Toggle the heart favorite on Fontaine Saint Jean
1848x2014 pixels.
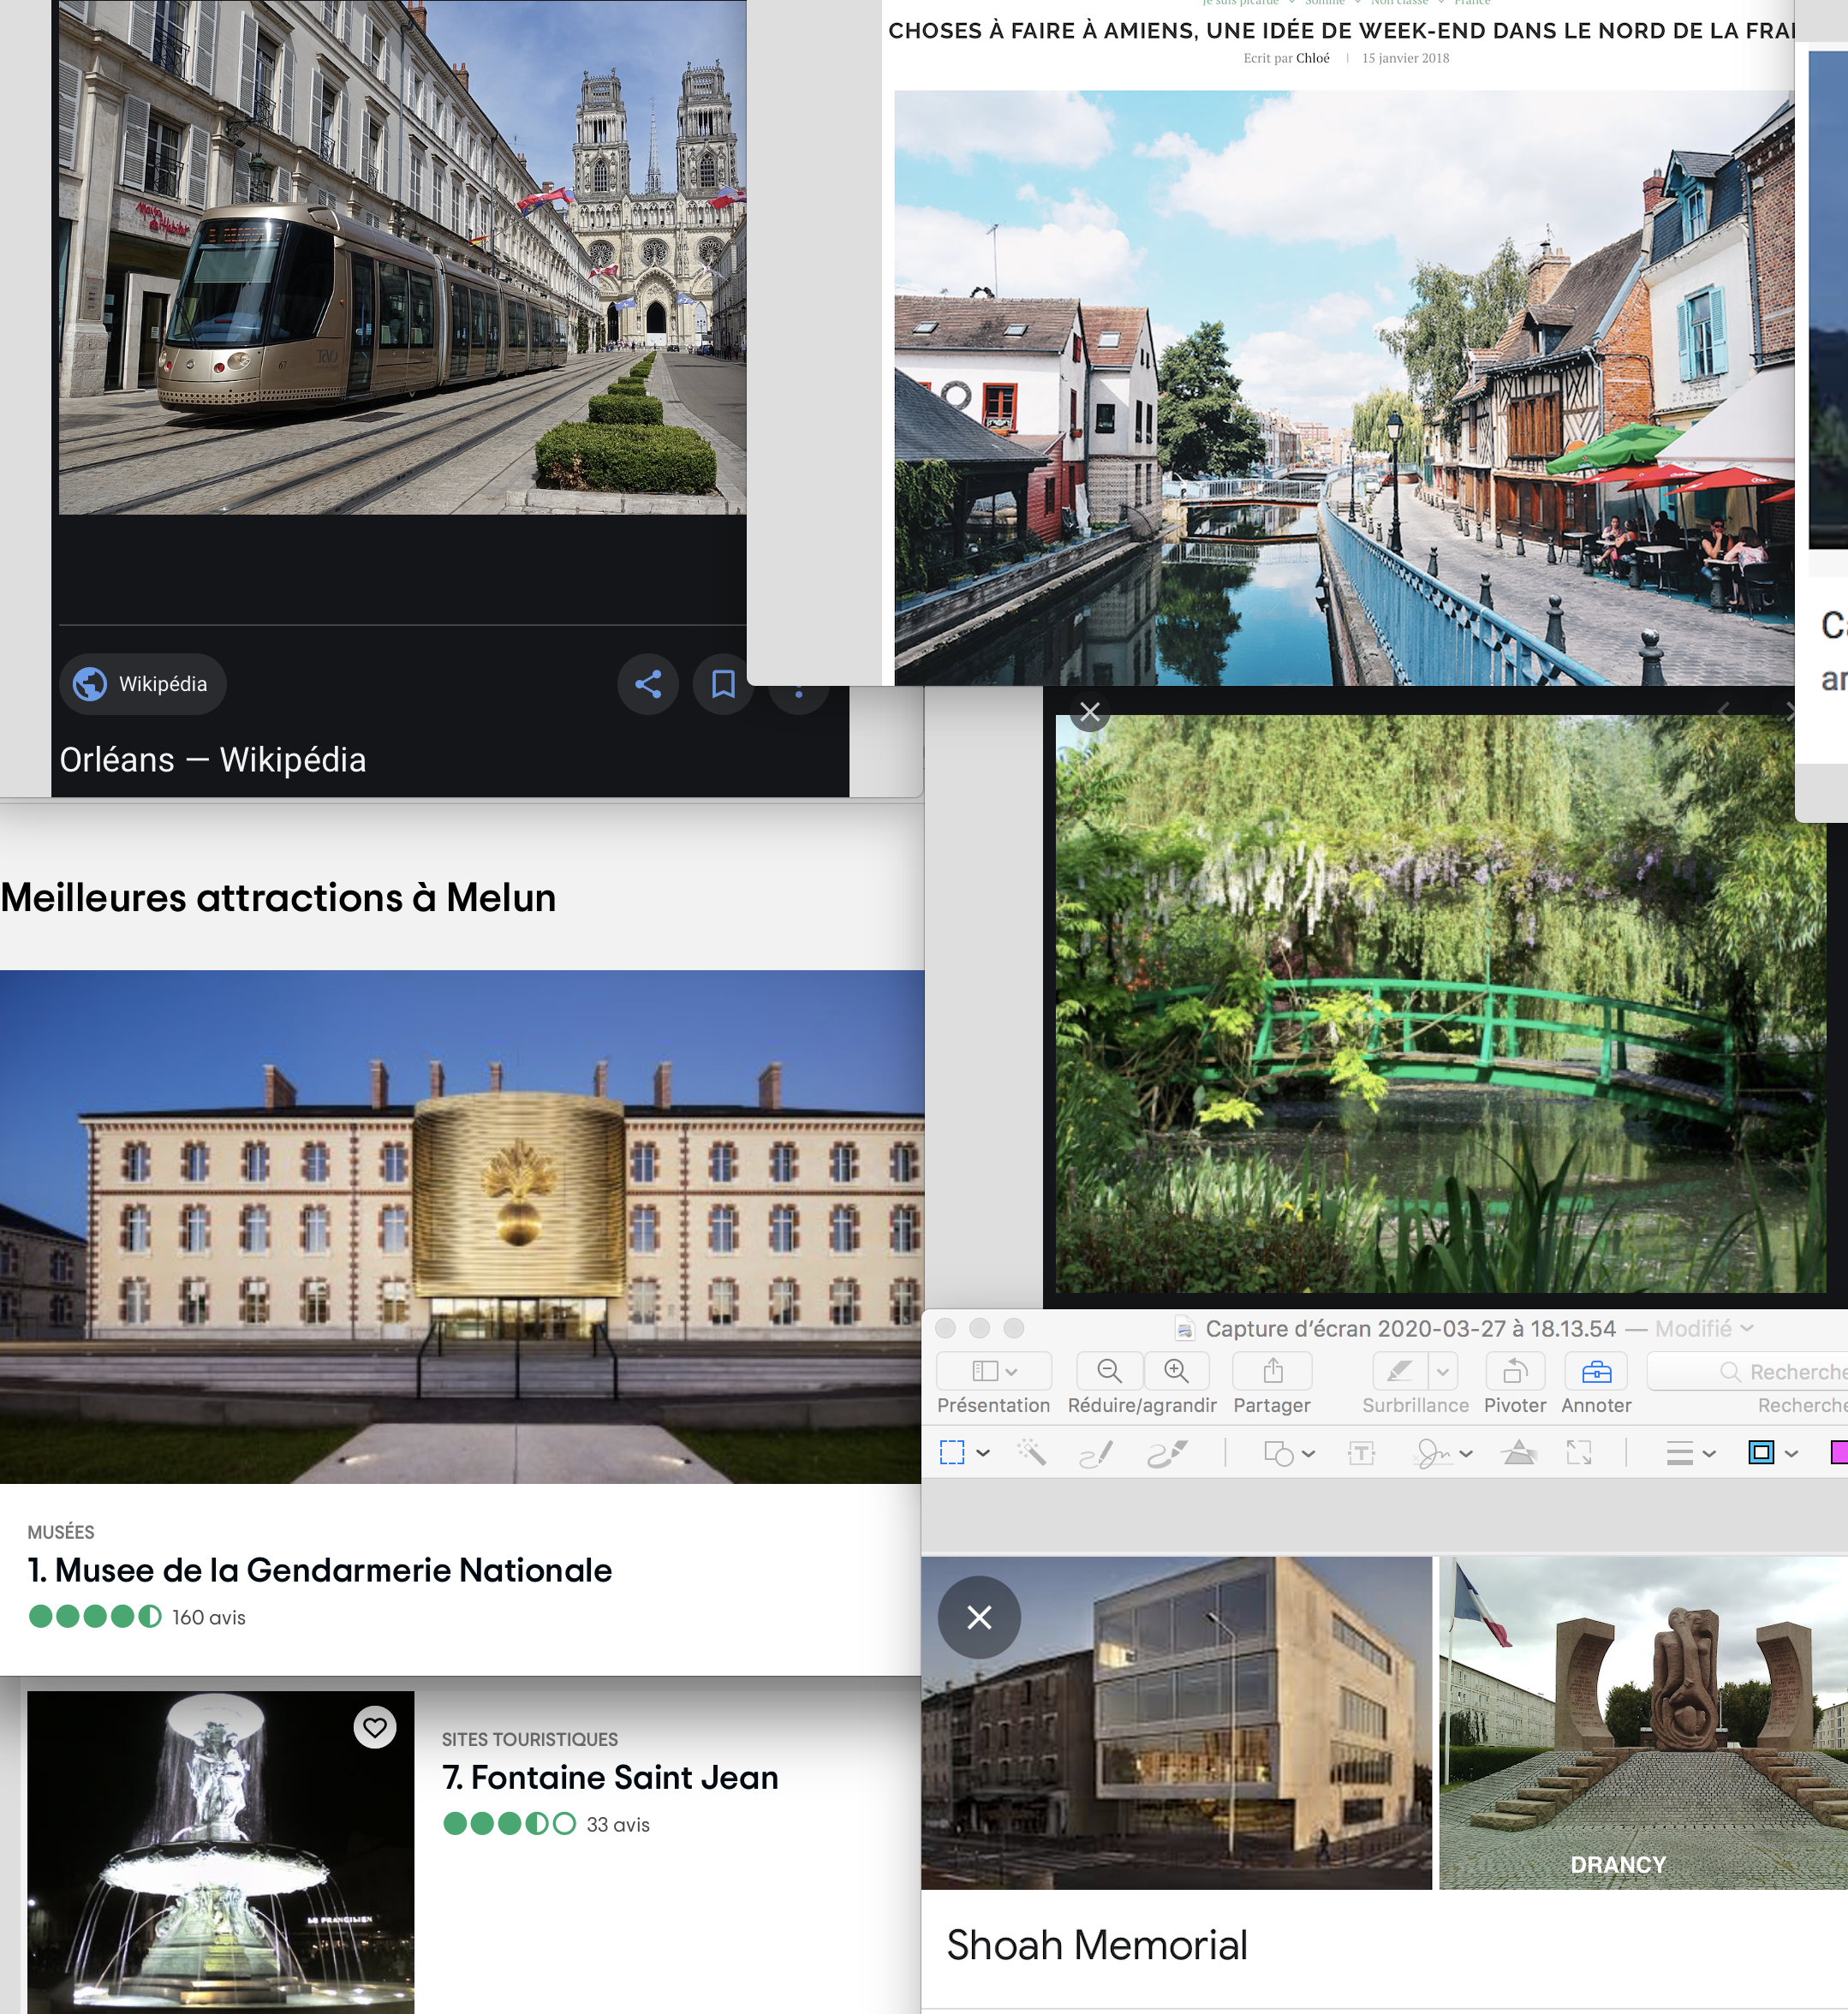click(375, 1727)
